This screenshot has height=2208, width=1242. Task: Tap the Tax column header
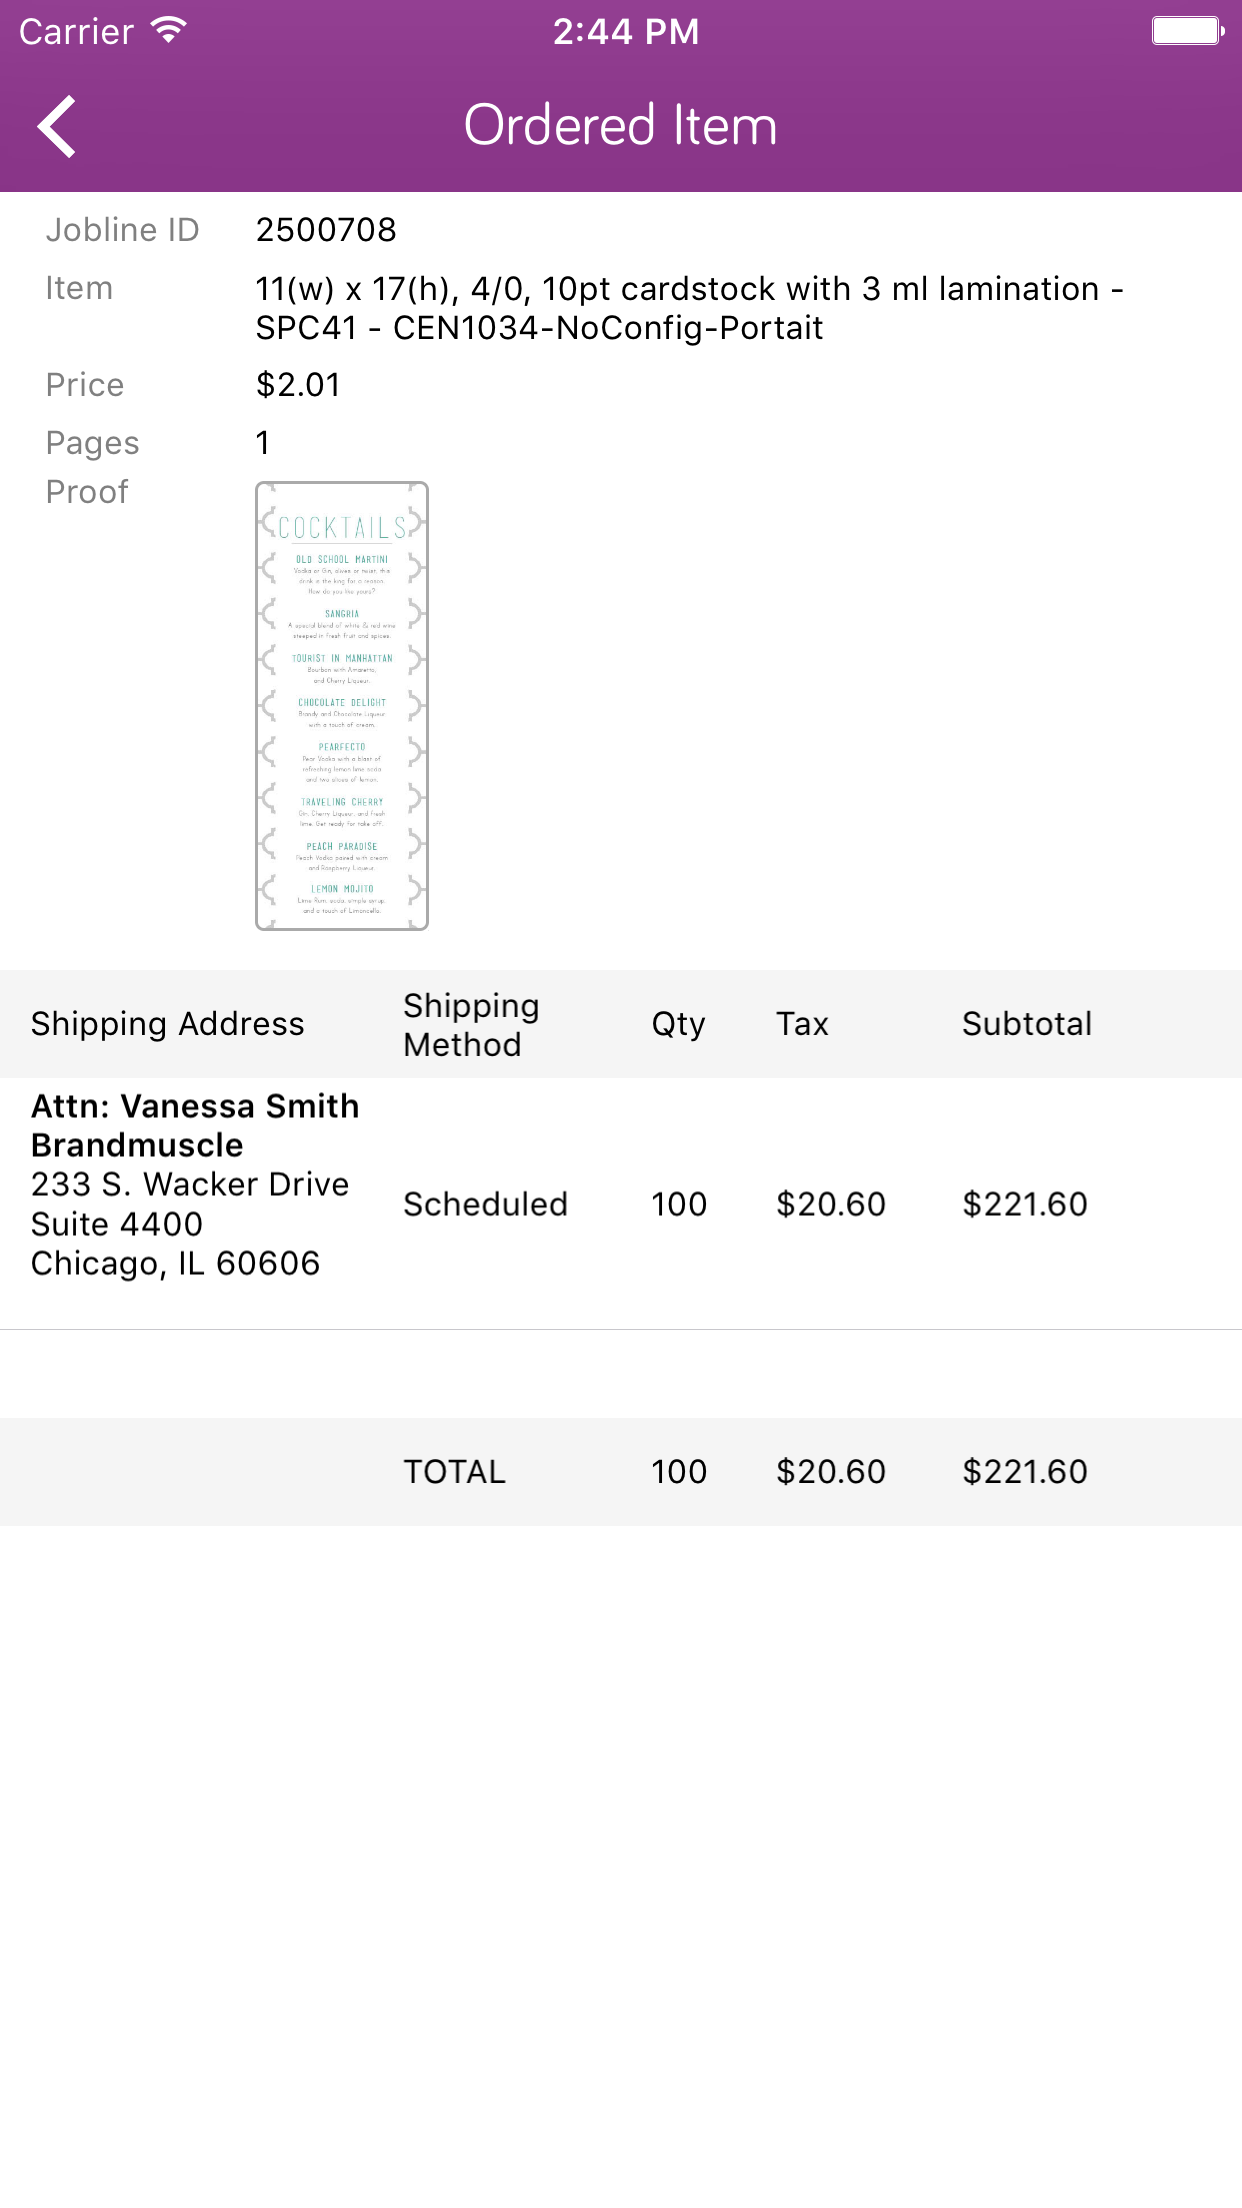pos(802,1024)
